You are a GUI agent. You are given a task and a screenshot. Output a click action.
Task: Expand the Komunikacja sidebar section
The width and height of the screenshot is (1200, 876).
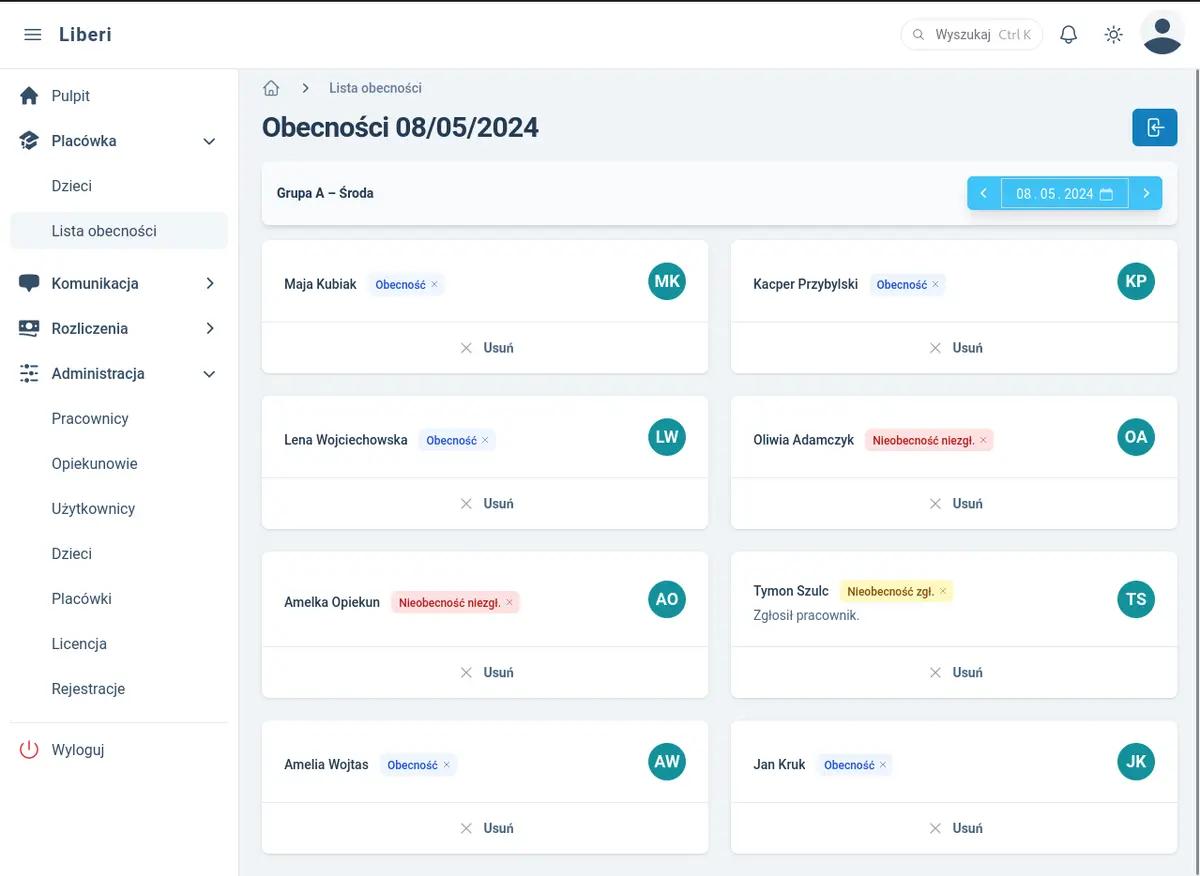[x=209, y=284]
